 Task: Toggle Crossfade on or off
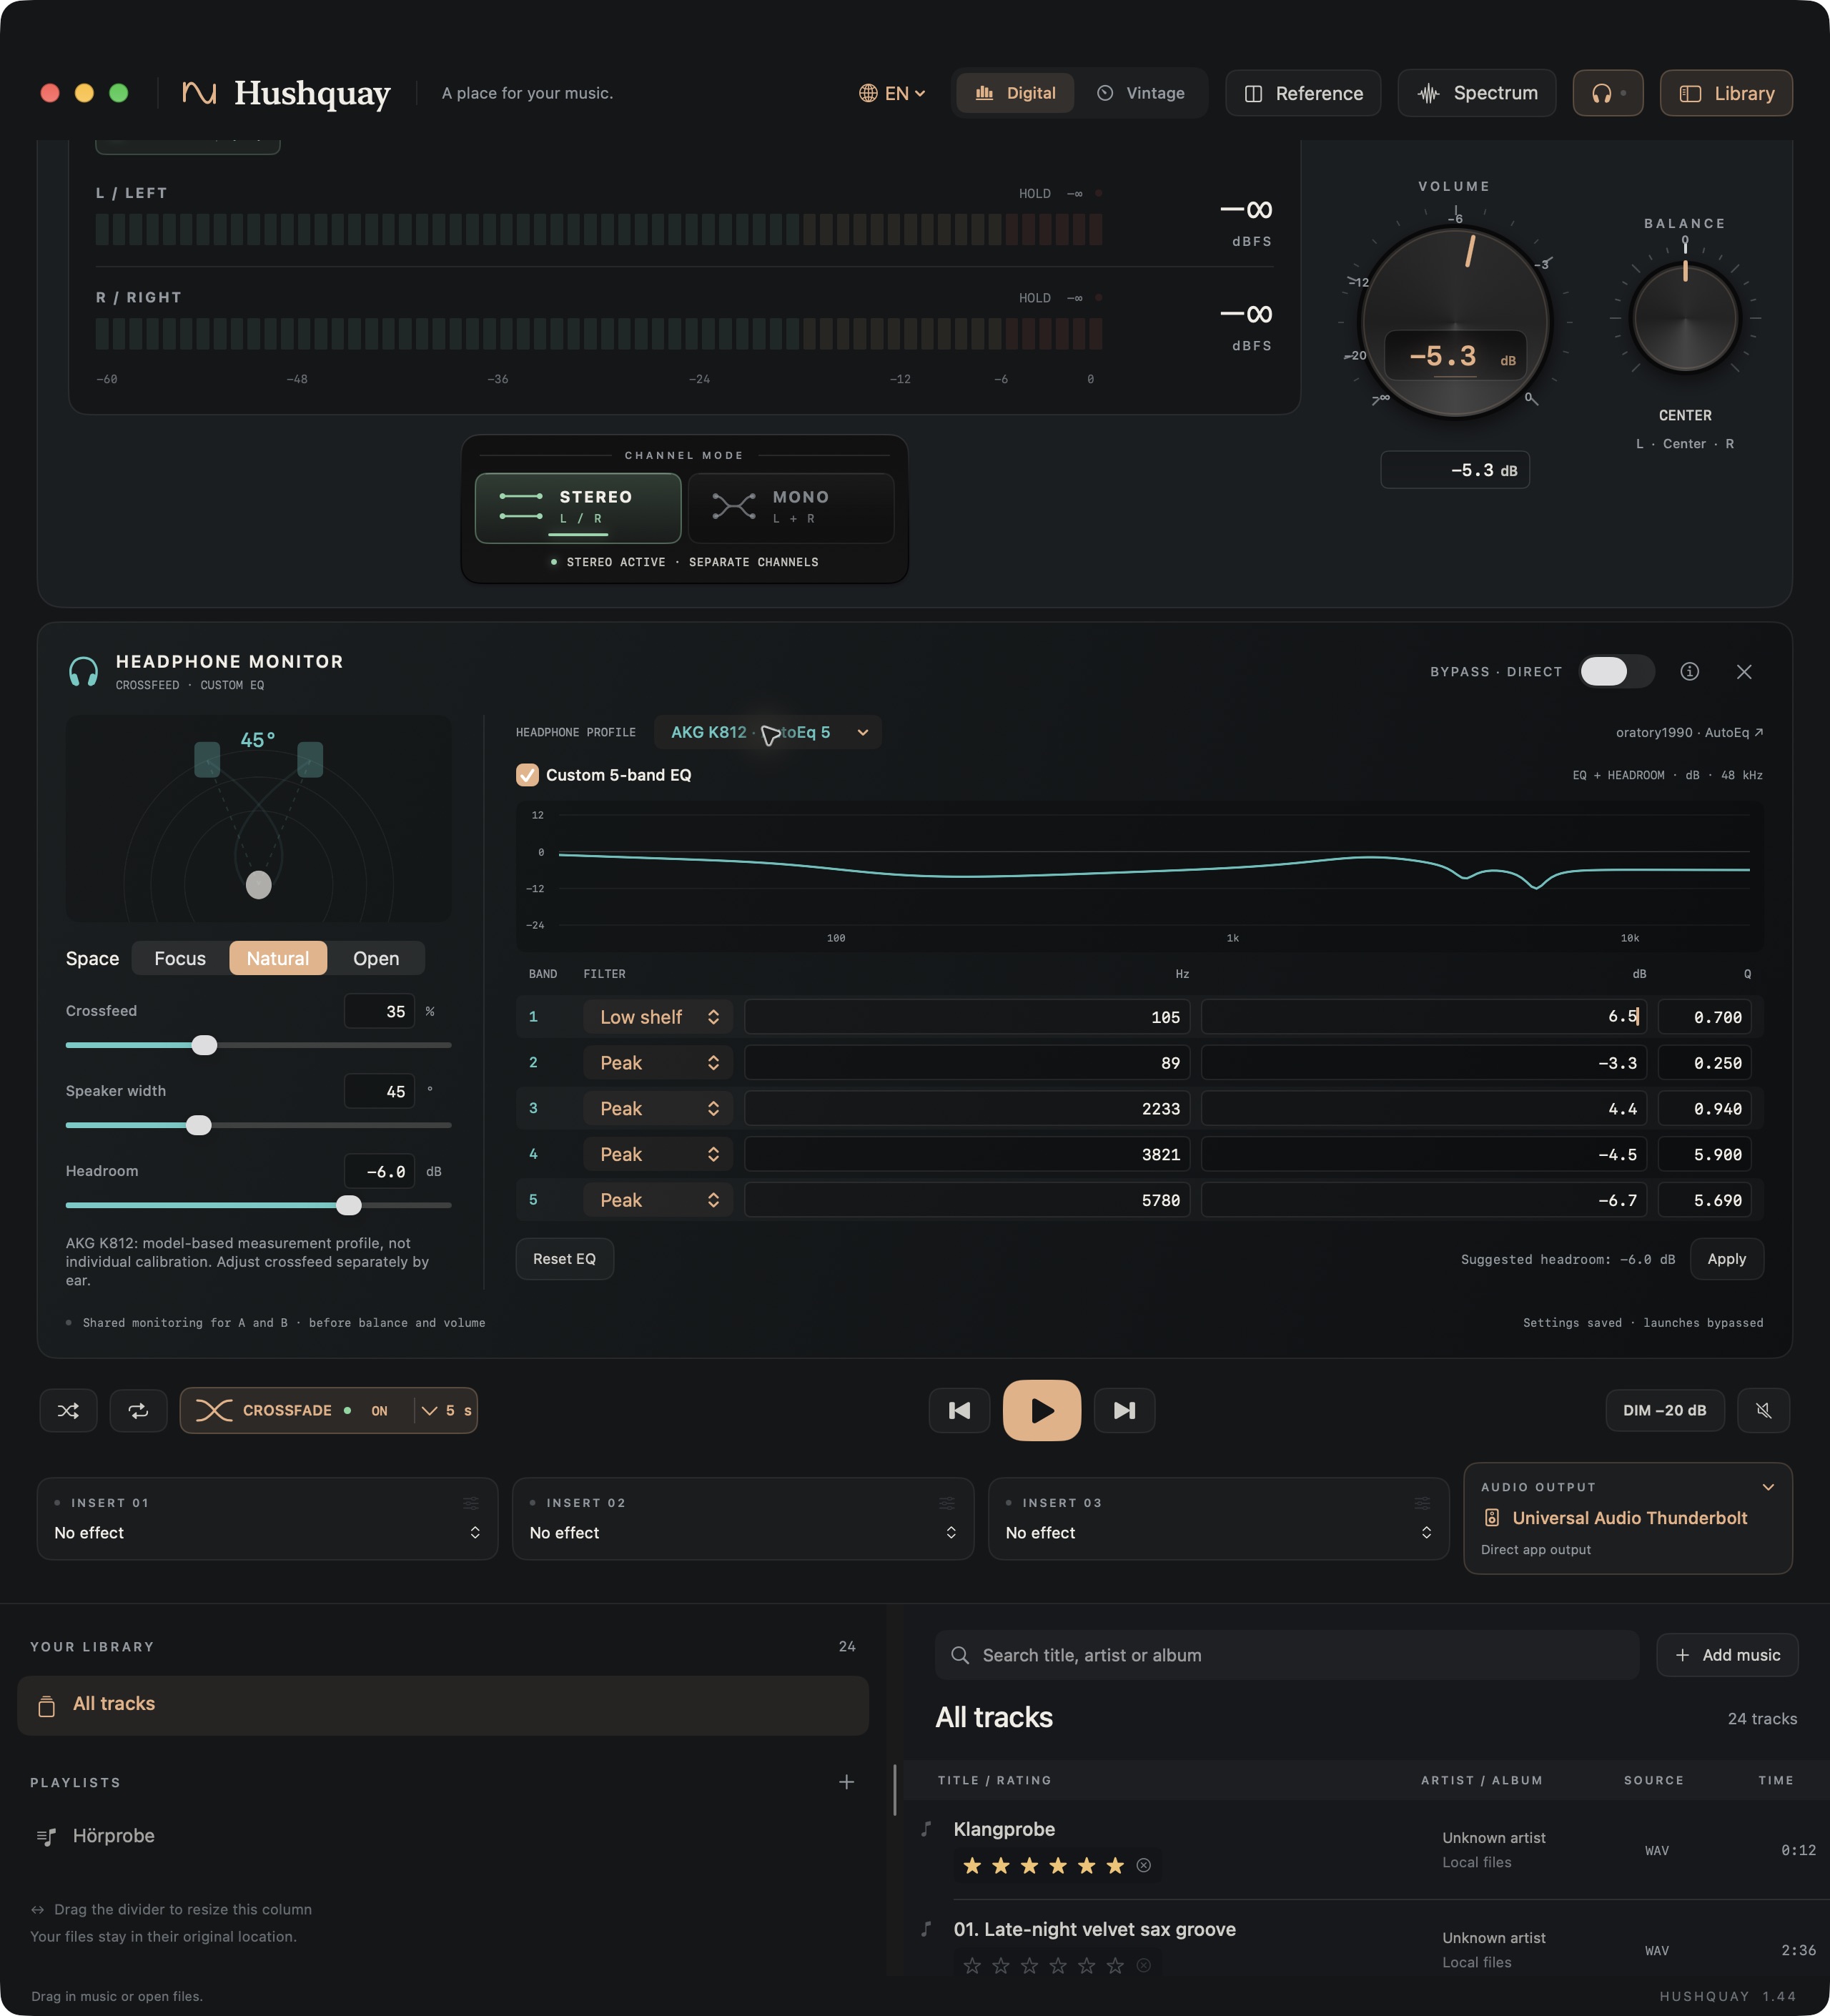296,1410
